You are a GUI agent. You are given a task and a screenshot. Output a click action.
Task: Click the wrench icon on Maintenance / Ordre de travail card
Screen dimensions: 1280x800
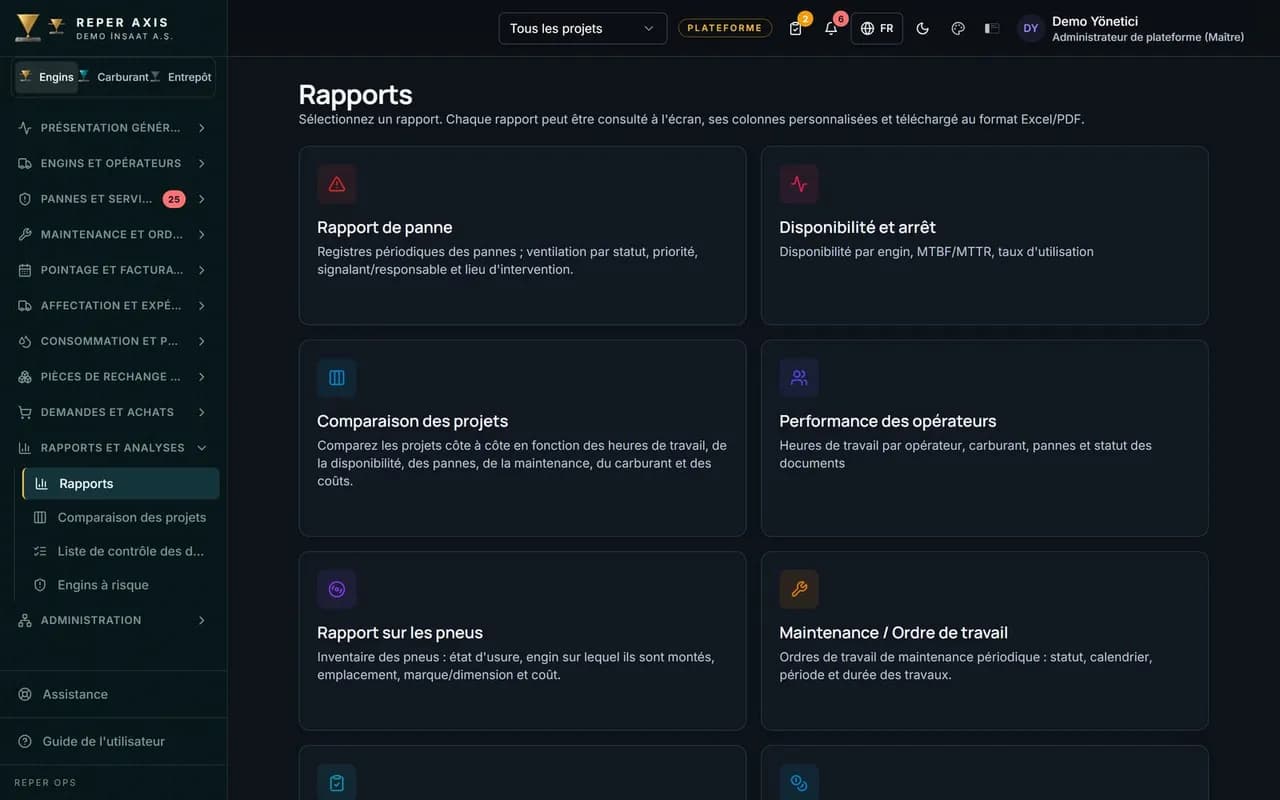click(799, 589)
